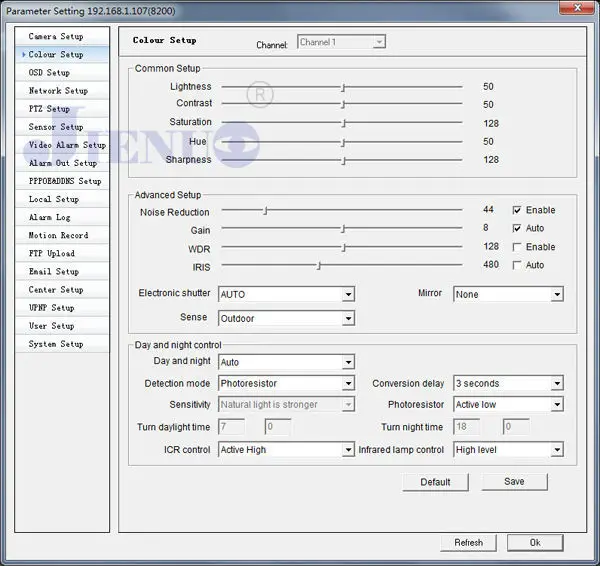Enable Noise Reduction checkbox
This screenshot has width=600, height=566.
[517, 210]
